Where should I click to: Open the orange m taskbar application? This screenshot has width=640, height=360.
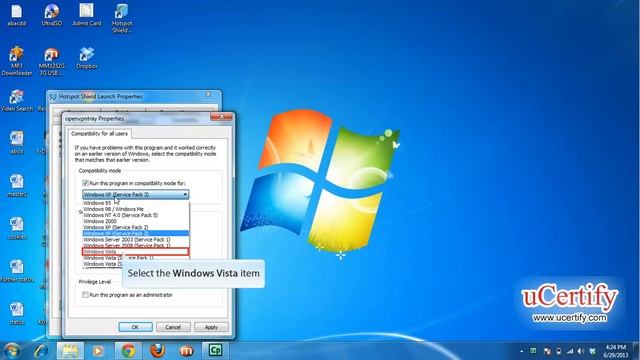186,351
